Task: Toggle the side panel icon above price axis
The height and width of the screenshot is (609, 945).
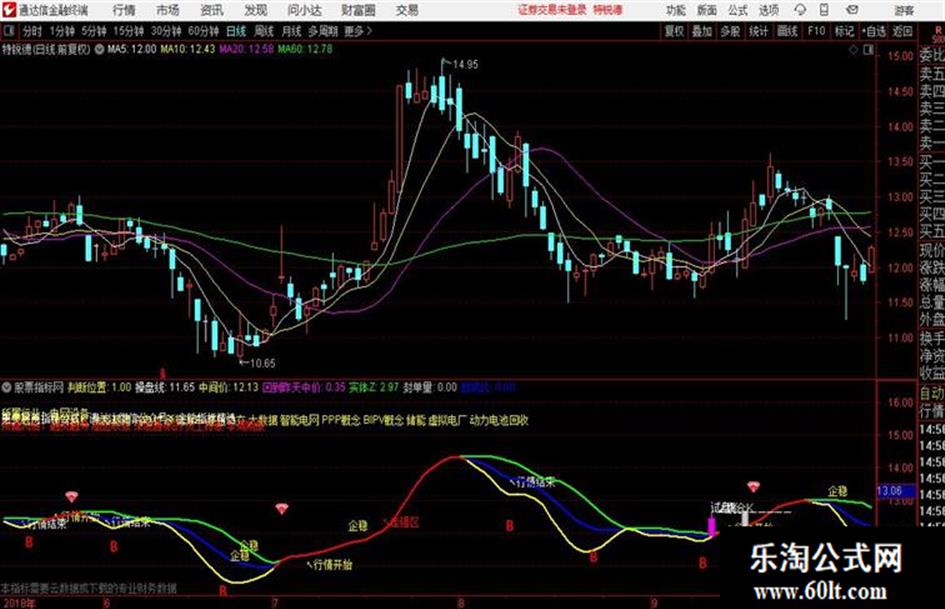Action: (x=868, y=50)
